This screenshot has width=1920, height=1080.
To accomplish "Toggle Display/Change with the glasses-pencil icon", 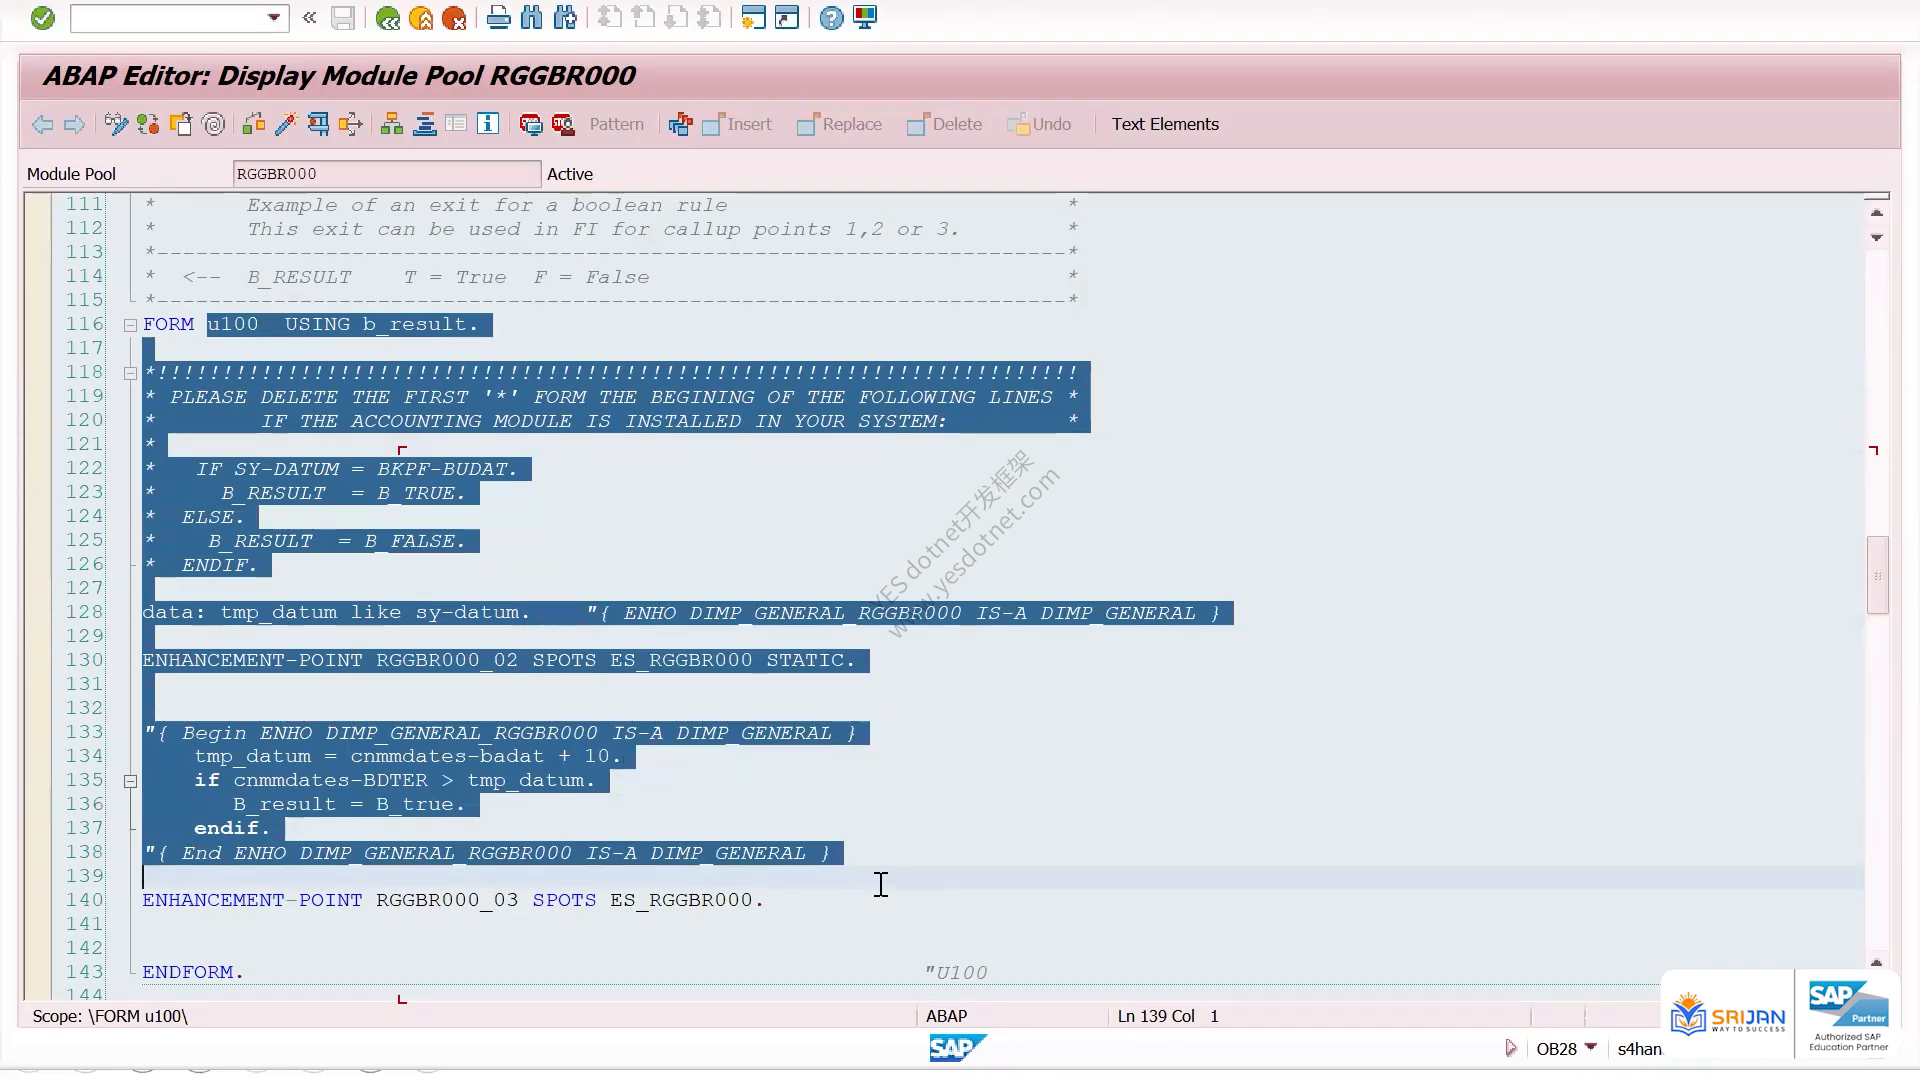I will [116, 124].
